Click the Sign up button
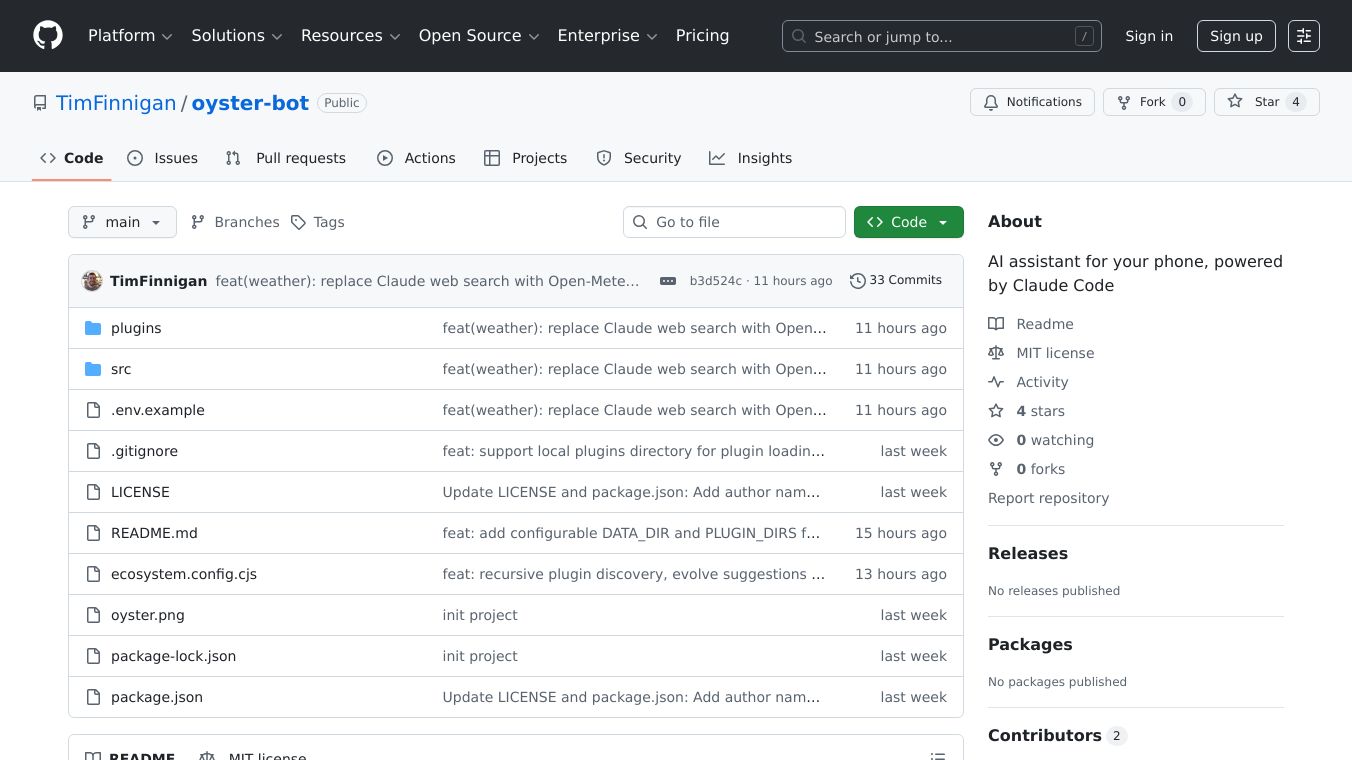 1235,36
